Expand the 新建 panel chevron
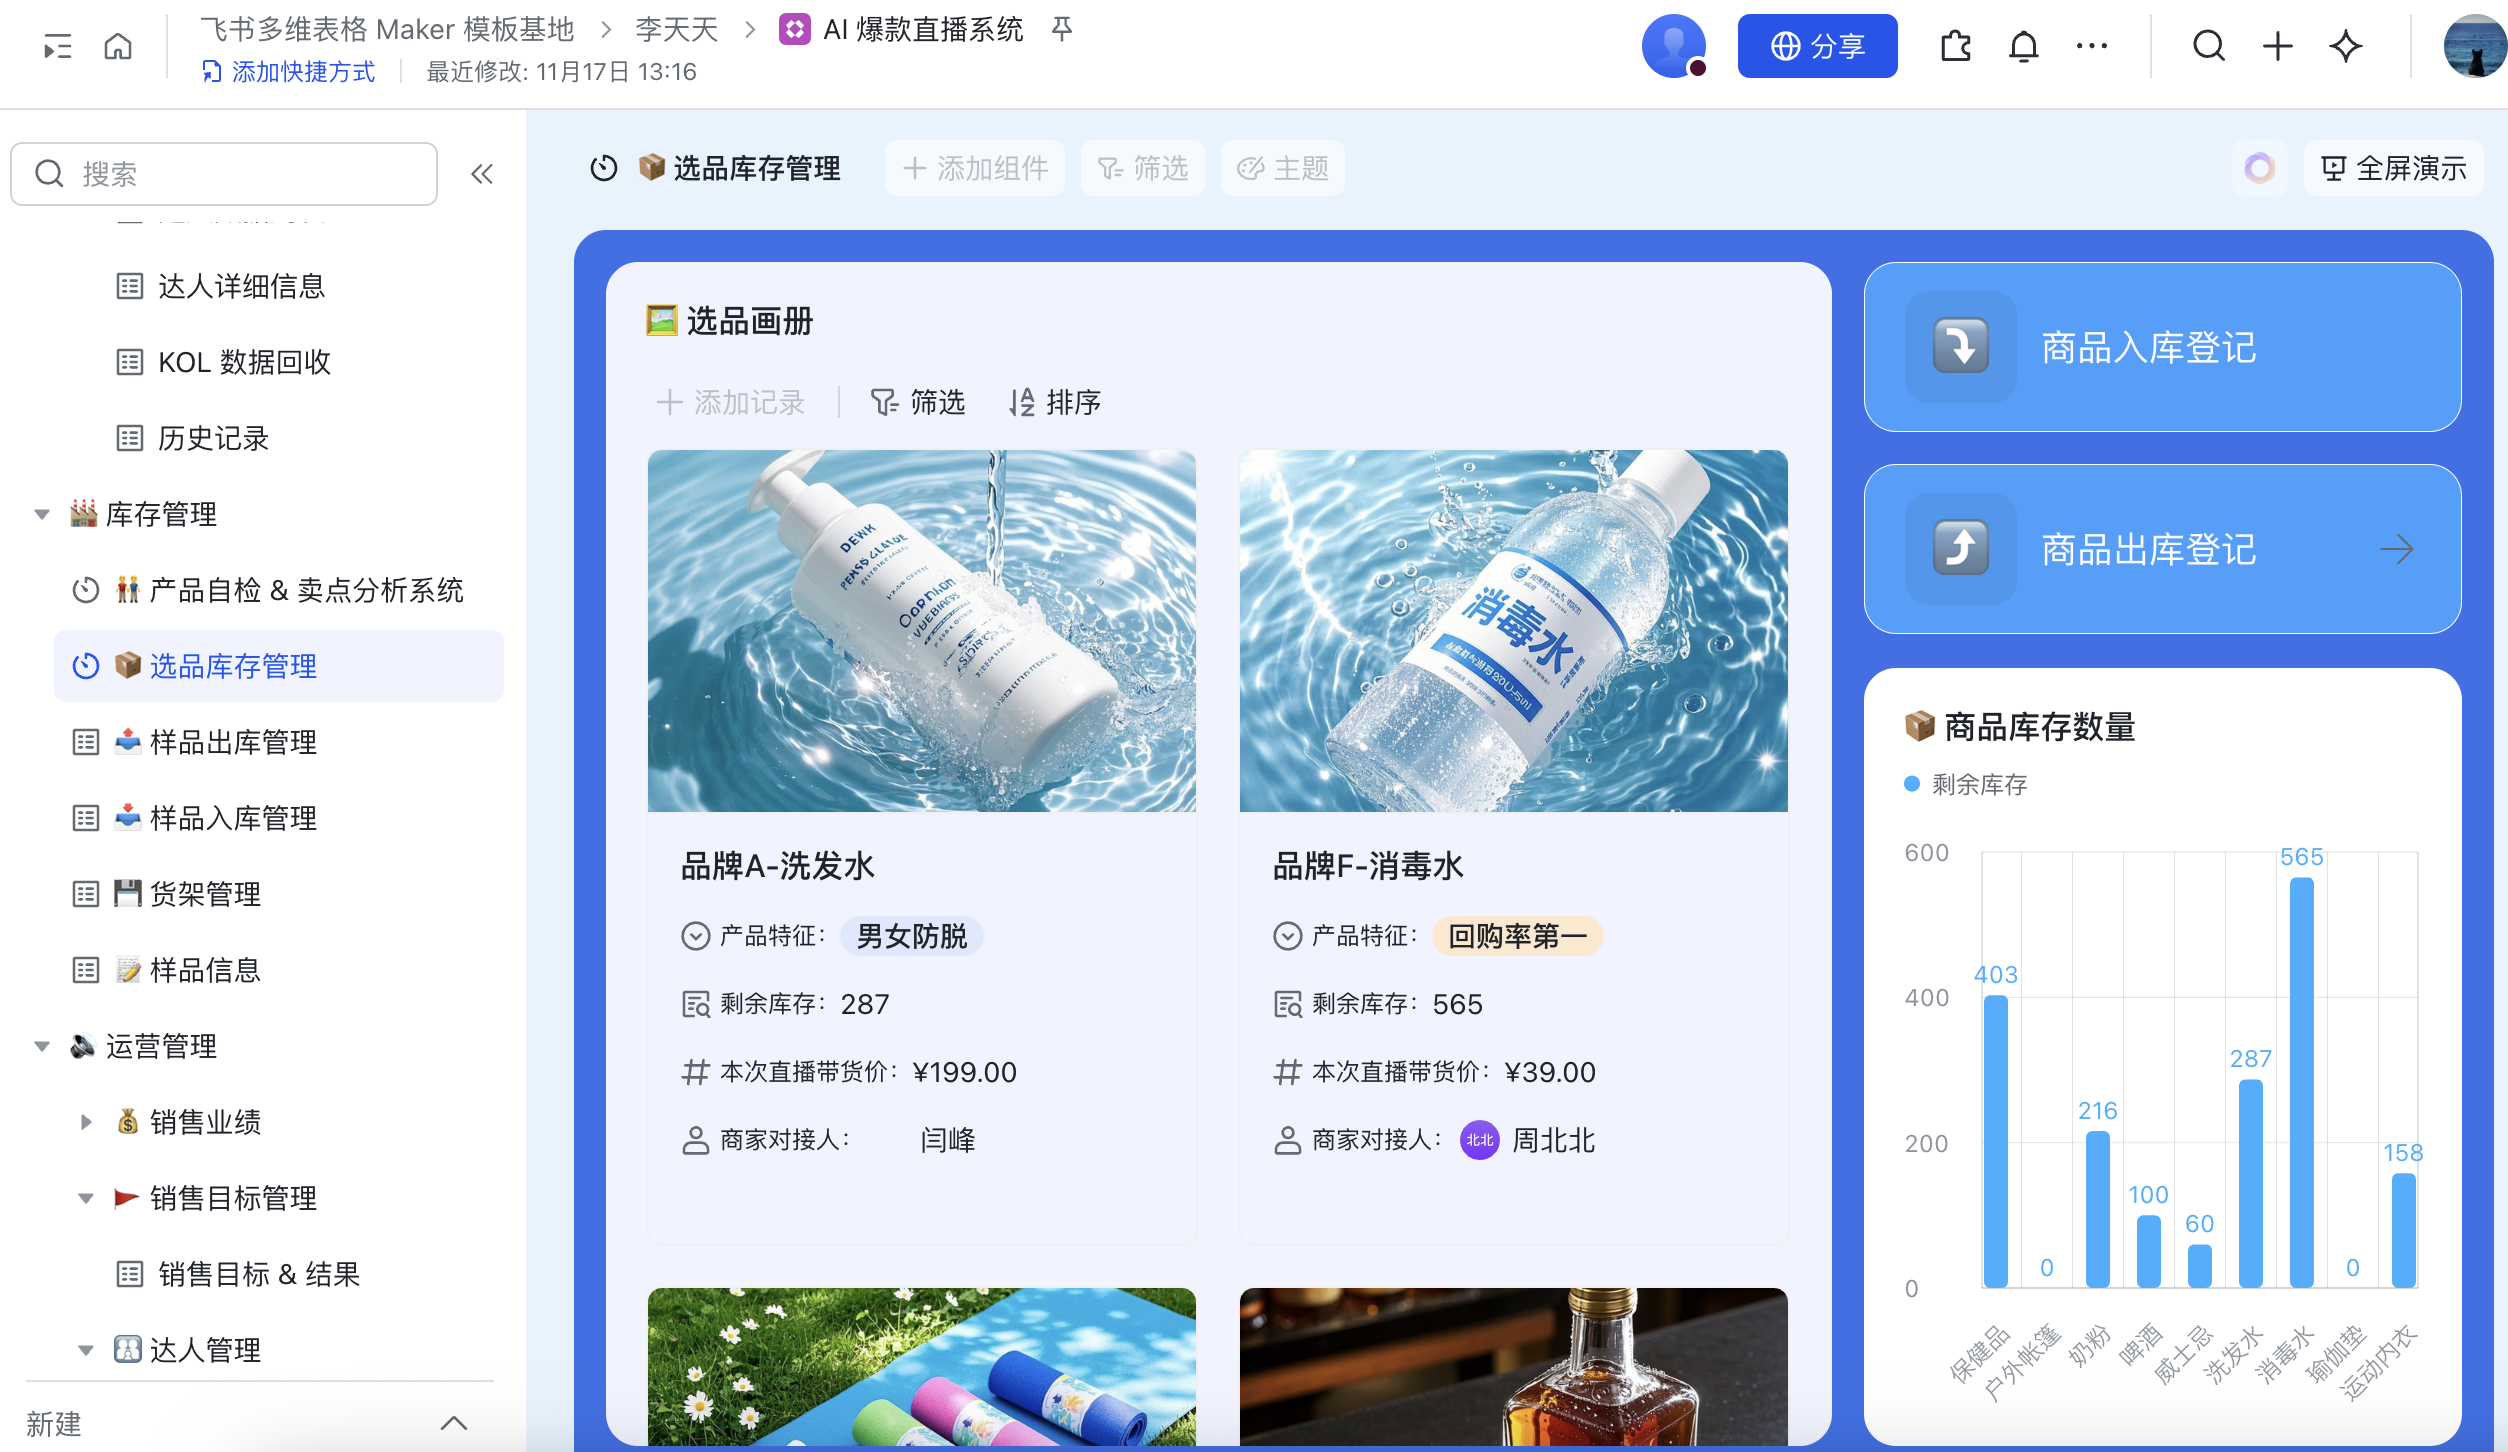Screen dimensions: 2508x1452 tap(454, 1422)
